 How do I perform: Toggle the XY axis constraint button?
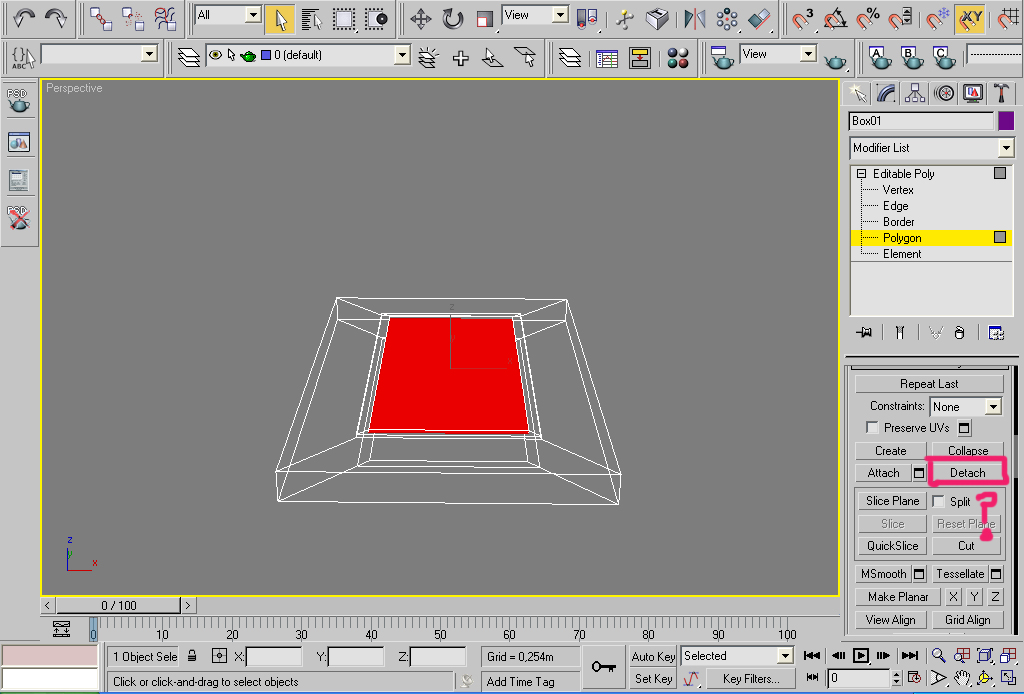point(970,19)
